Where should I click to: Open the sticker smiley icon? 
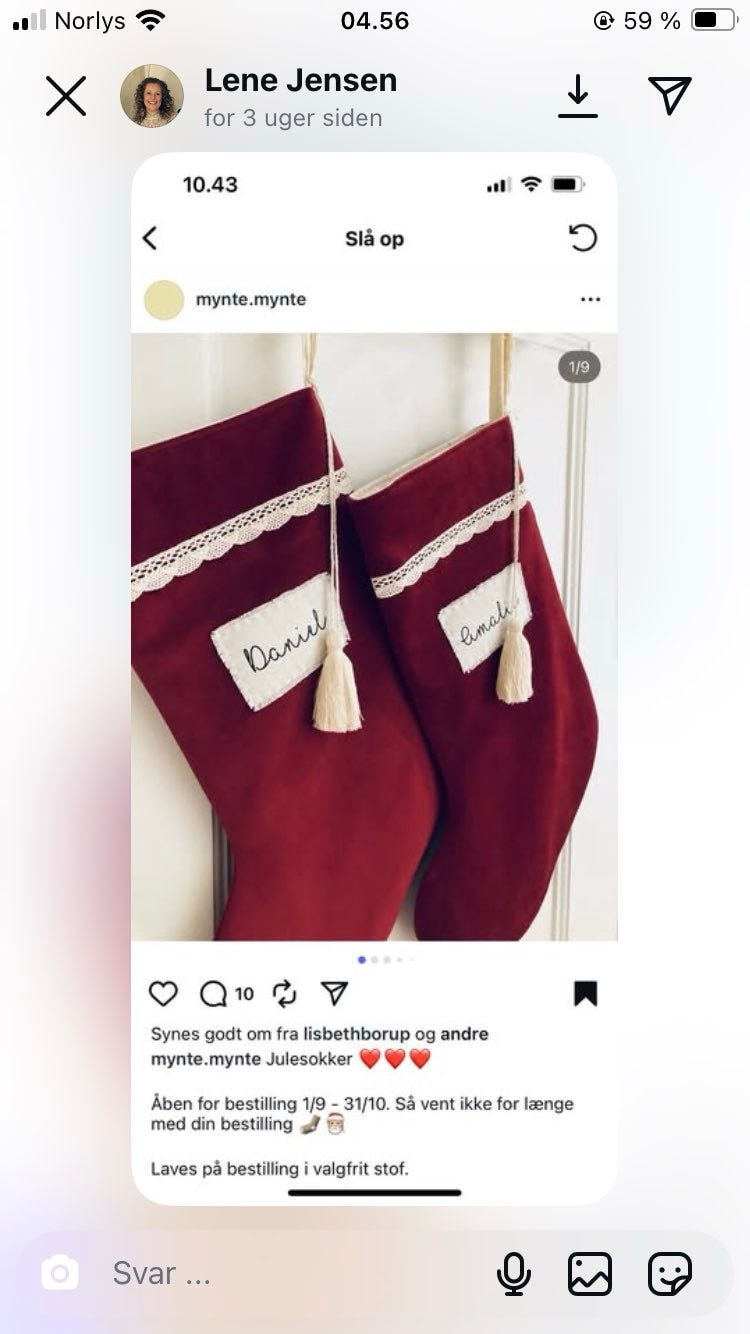670,1274
